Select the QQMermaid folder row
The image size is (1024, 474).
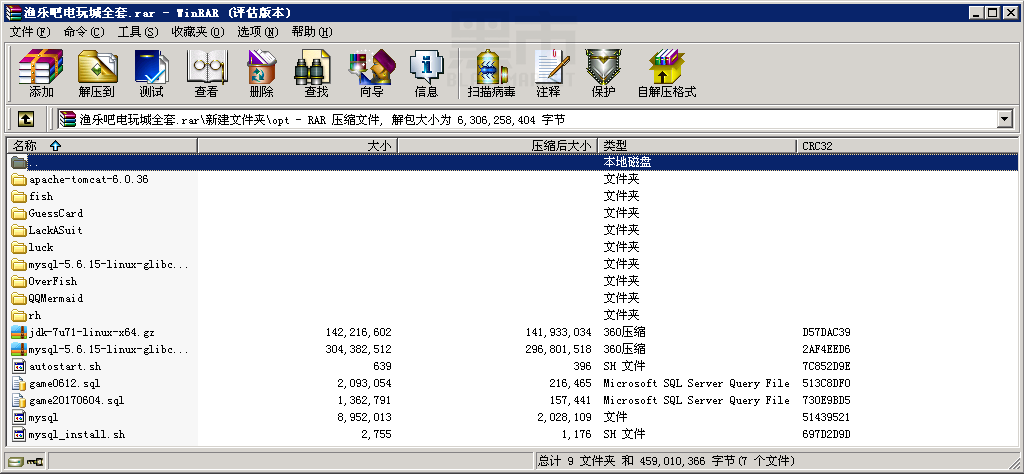[x=513, y=298]
